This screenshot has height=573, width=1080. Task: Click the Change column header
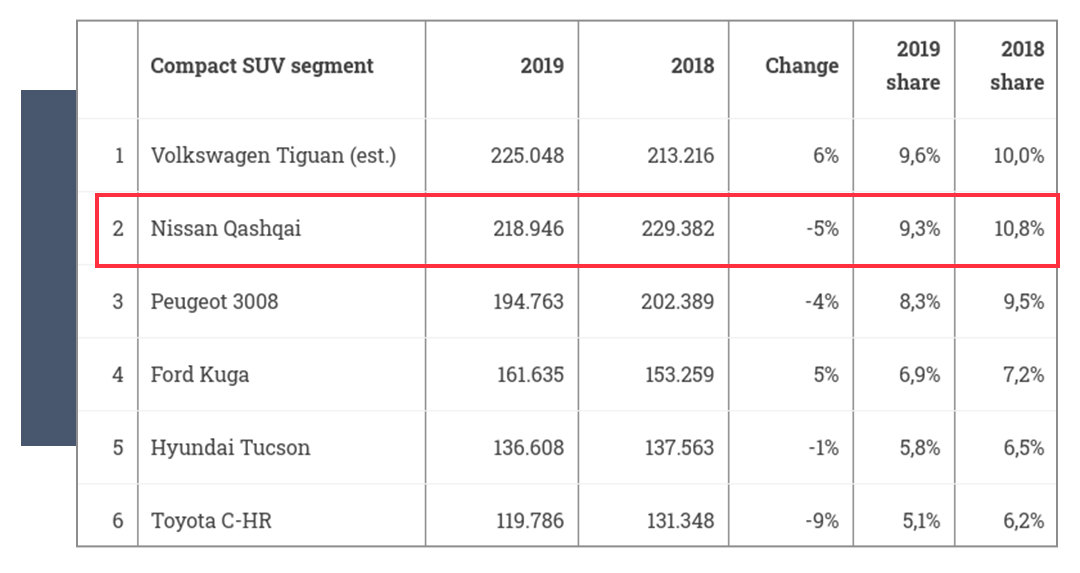click(801, 66)
